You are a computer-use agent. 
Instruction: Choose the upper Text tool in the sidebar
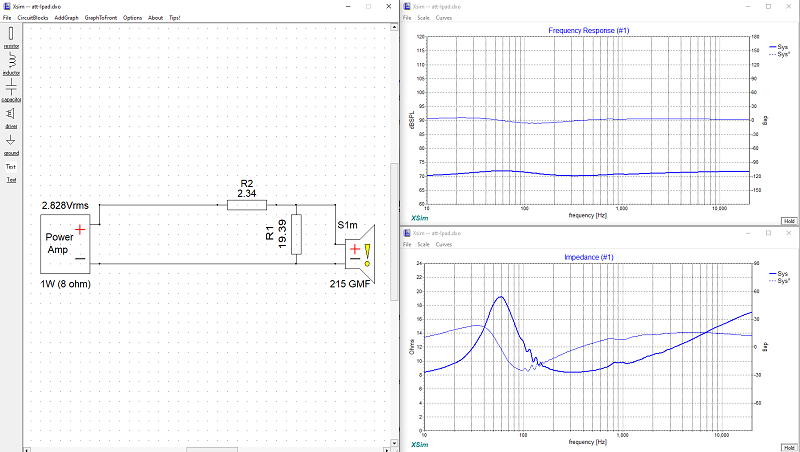coord(11,167)
